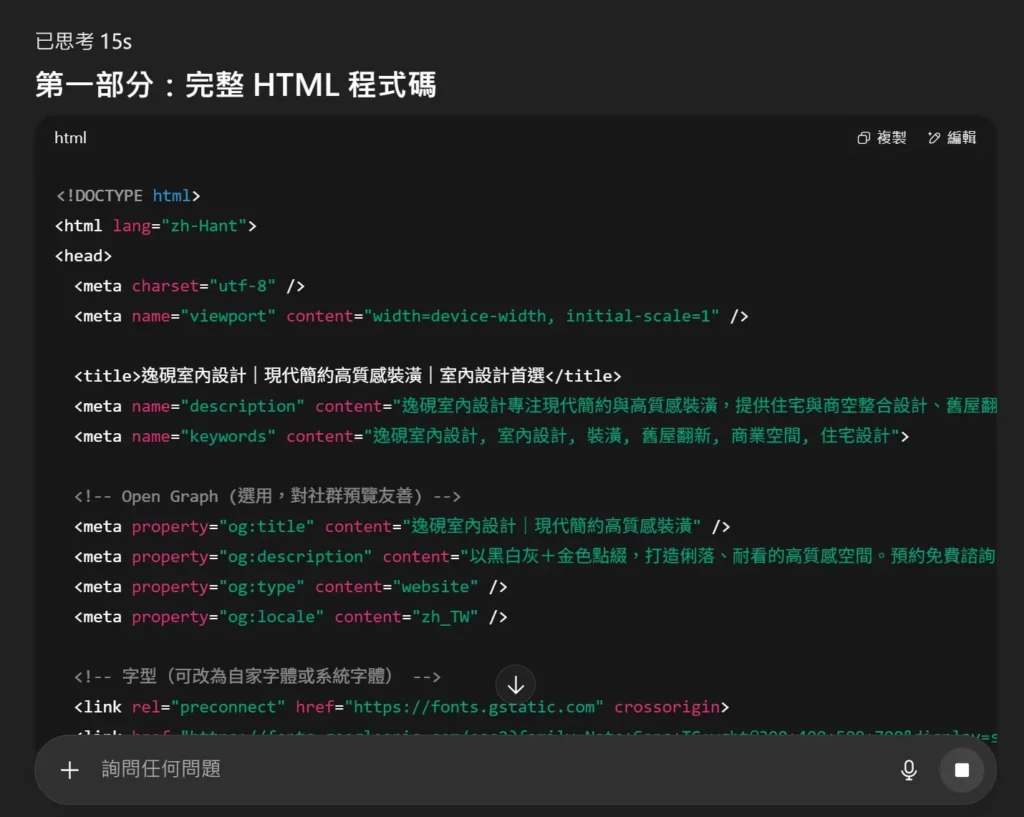Click the https://fonts.gstatic.com URL in code
The image size is (1024, 817).
[475, 707]
